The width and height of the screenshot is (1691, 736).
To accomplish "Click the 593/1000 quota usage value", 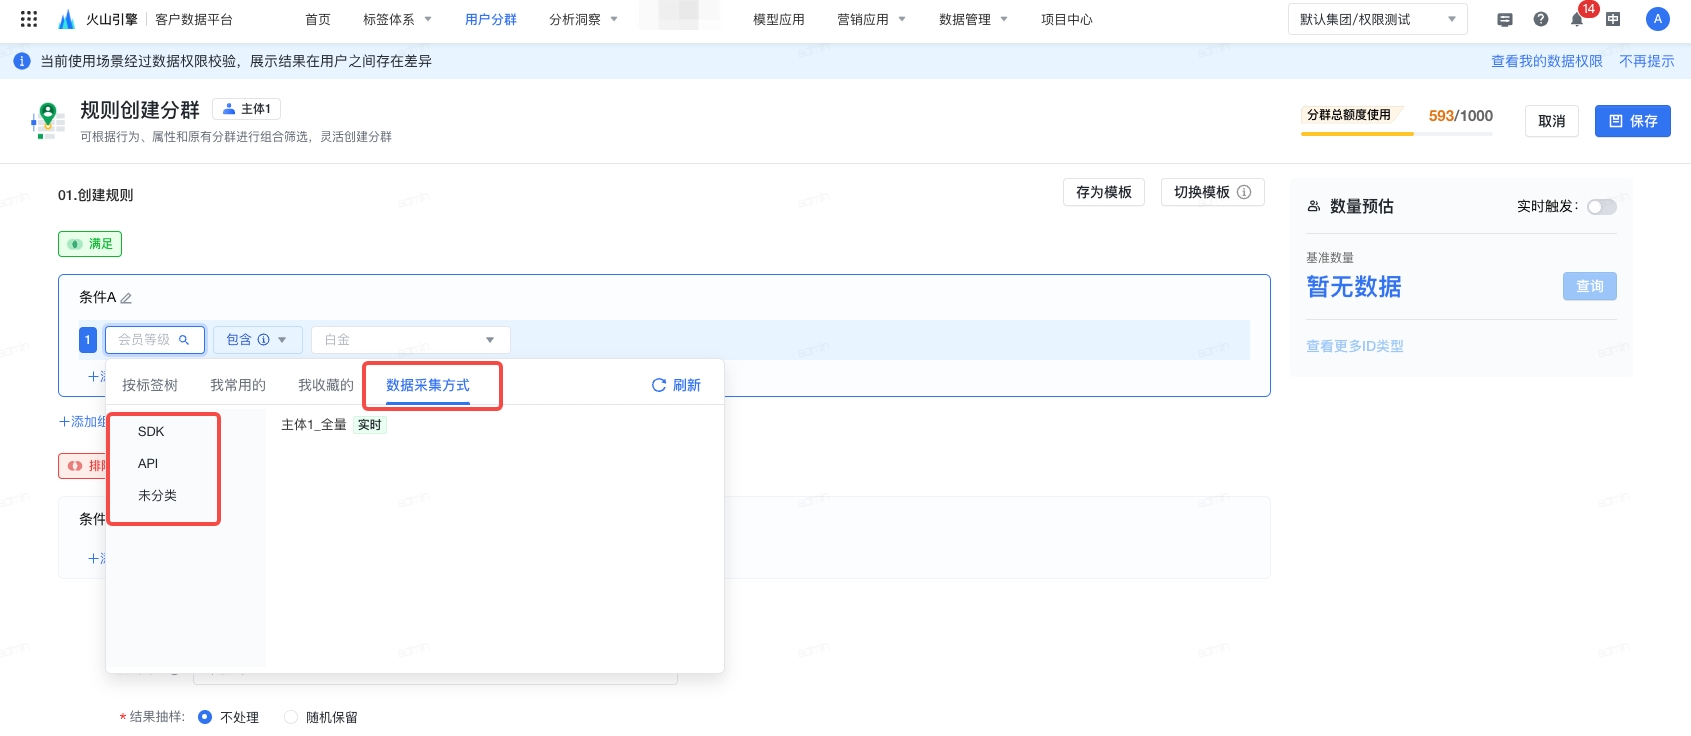I will point(1461,116).
